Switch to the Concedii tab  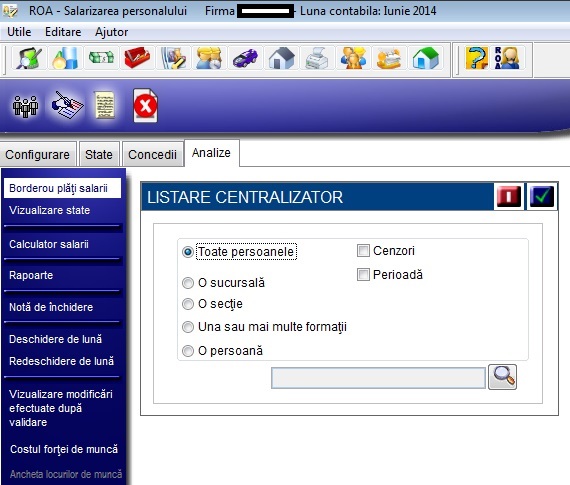coord(152,155)
